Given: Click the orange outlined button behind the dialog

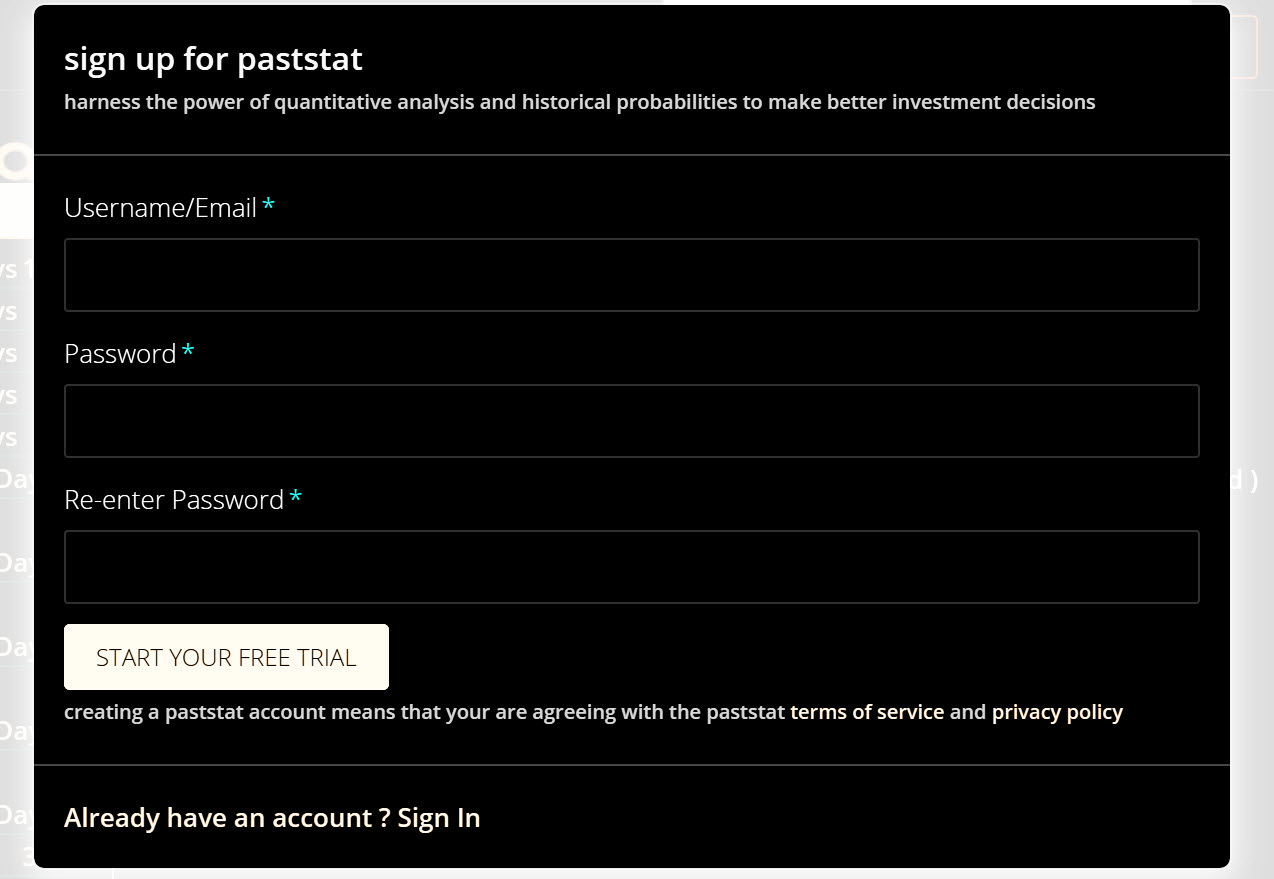Looking at the screenshot, I should tap(1244, 47).
